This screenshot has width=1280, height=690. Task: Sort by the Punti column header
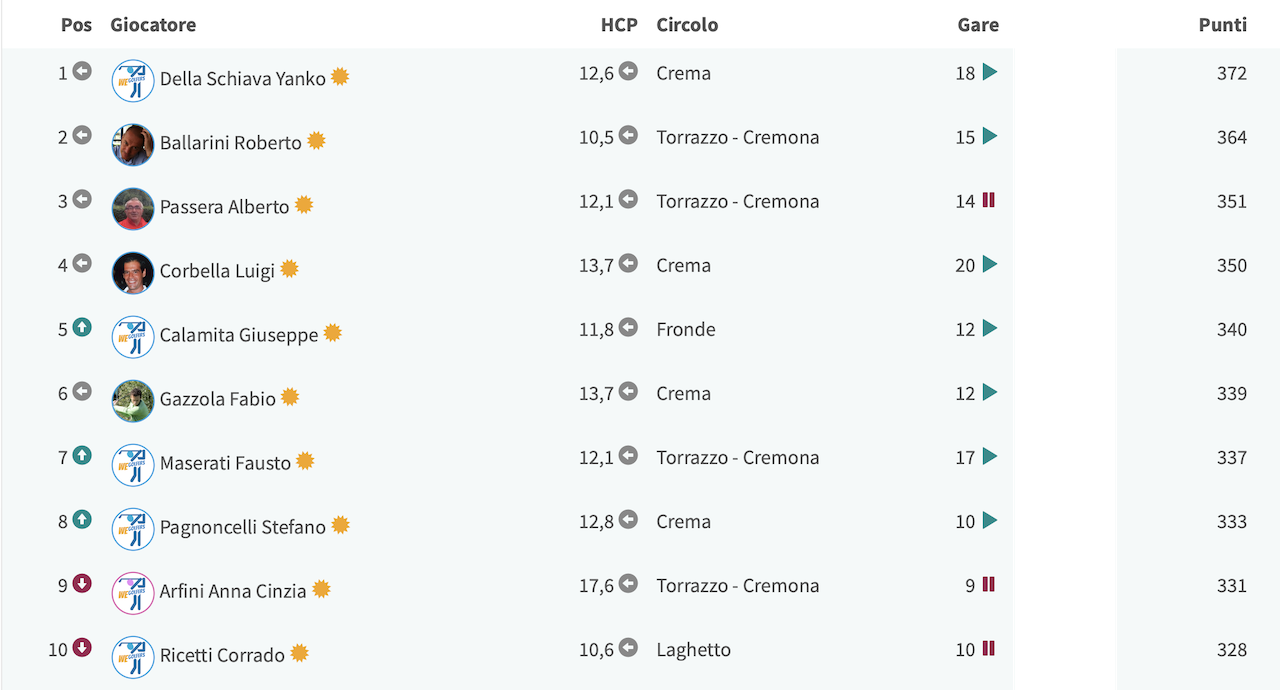coord(1223,25)
